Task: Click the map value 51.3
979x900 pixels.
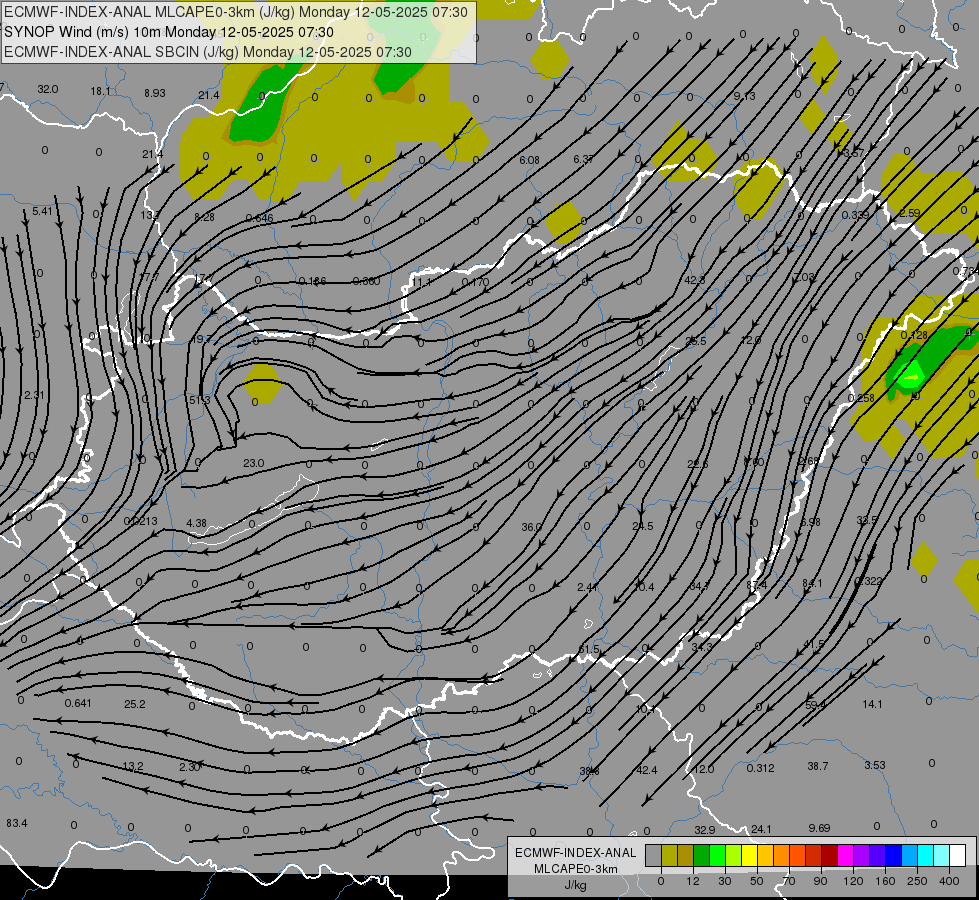Action: click(x=200, y=400)
